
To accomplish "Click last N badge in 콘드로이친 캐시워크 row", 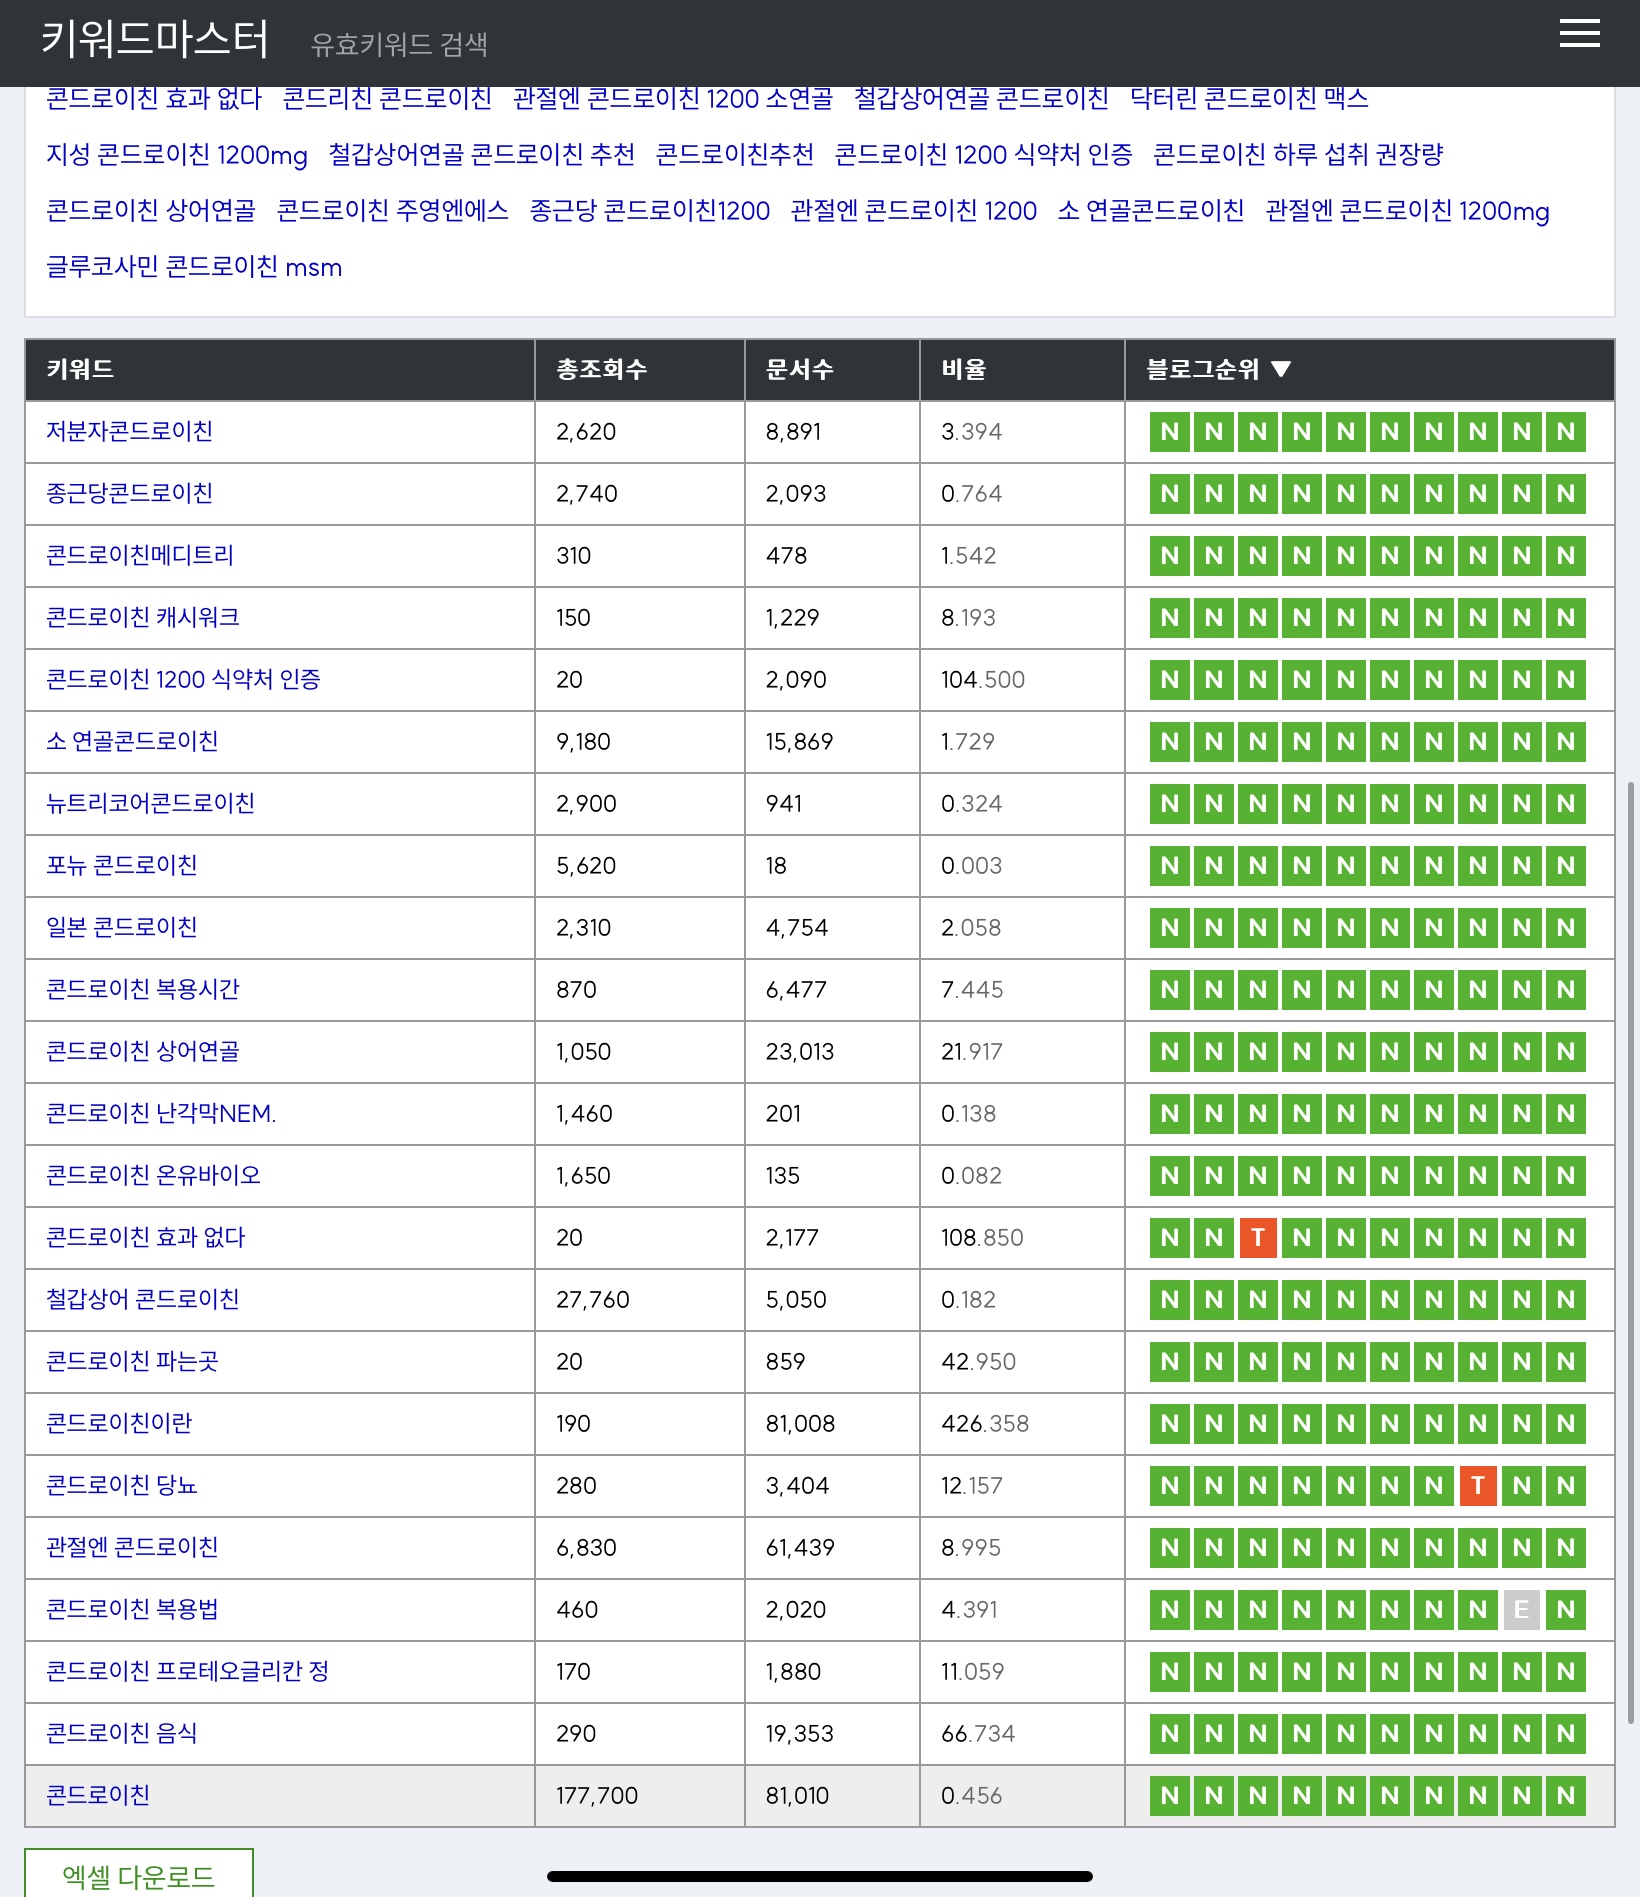I will point(1566,618).
